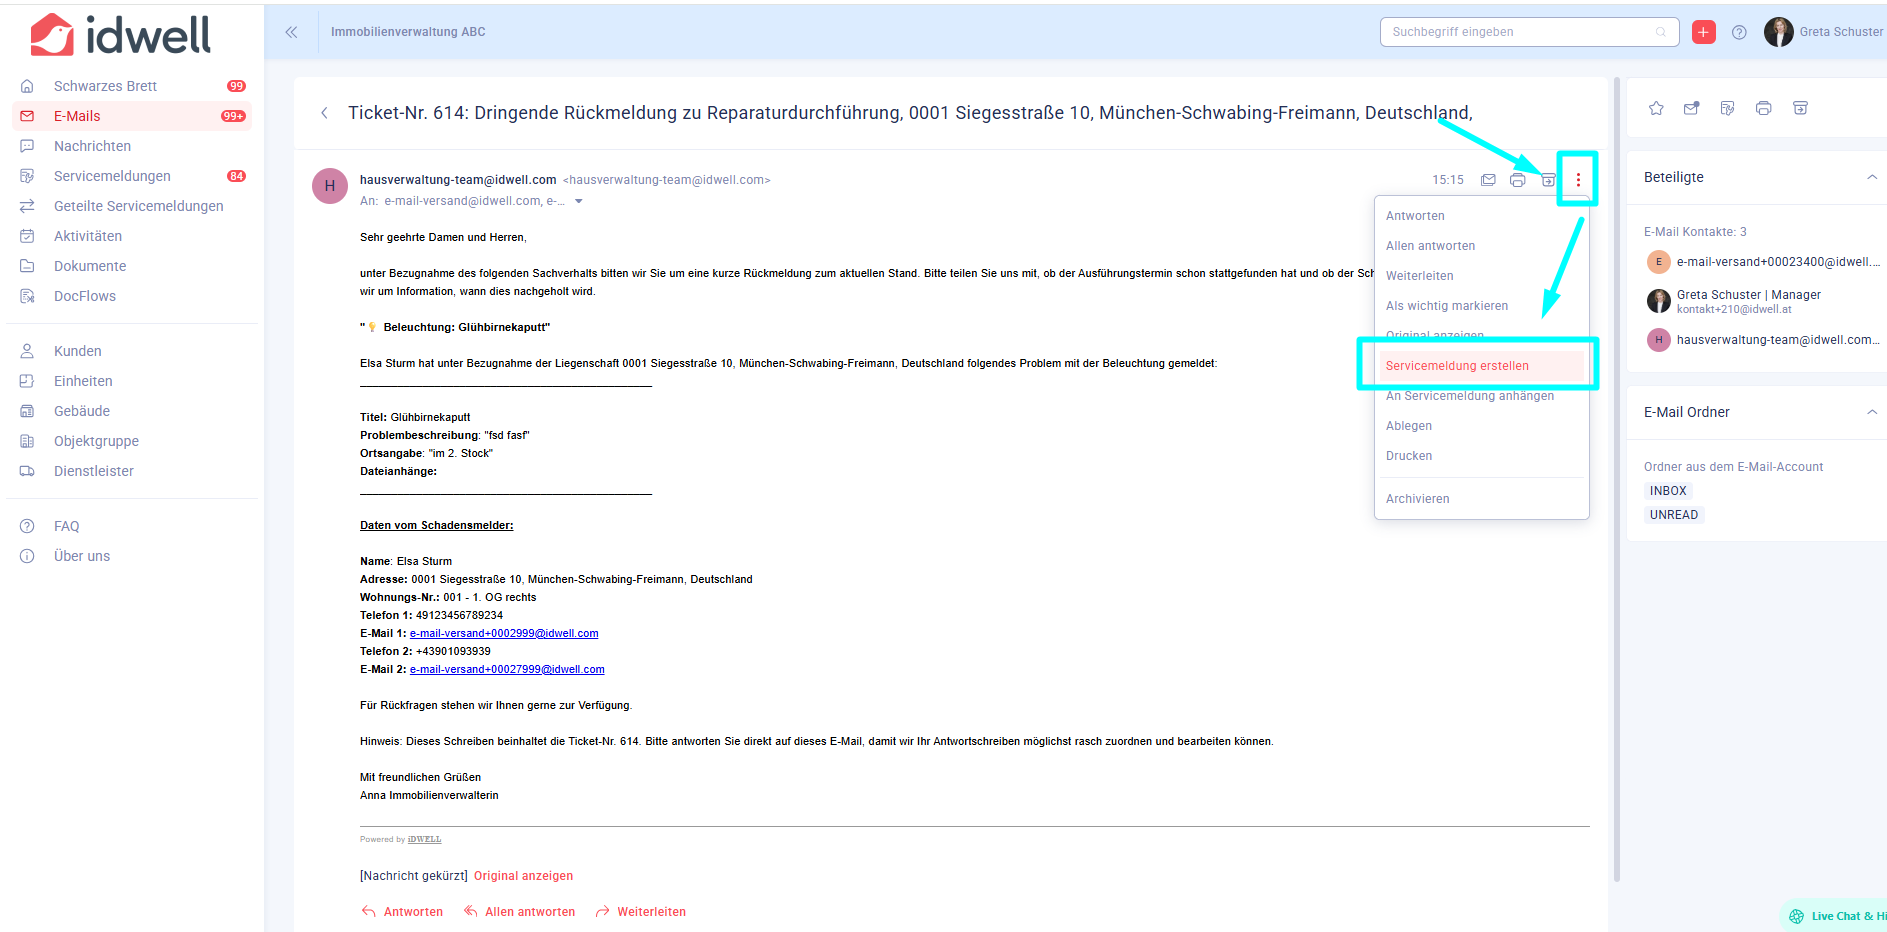Viewport: 1887px width, 932px height.
Task: Select Allen antworten in the context menu
Action: pyautogui.click(x=1430, y=246)
